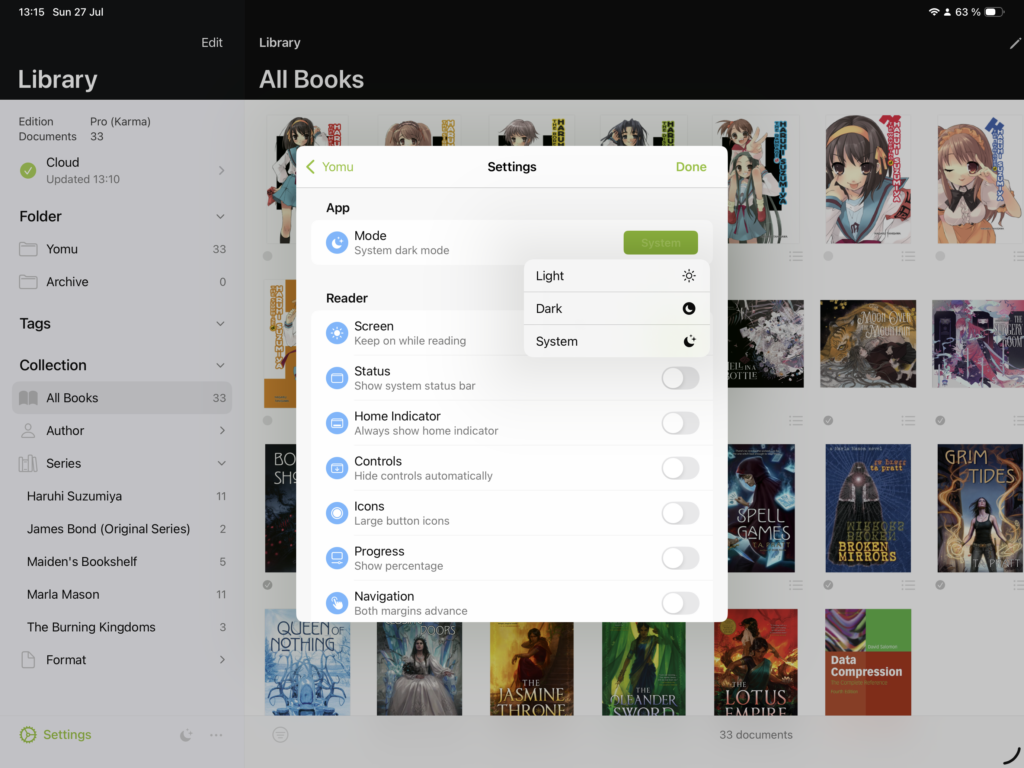Click the Author person icon
This screenshot has height=768, width=1024.
point(28,430)
